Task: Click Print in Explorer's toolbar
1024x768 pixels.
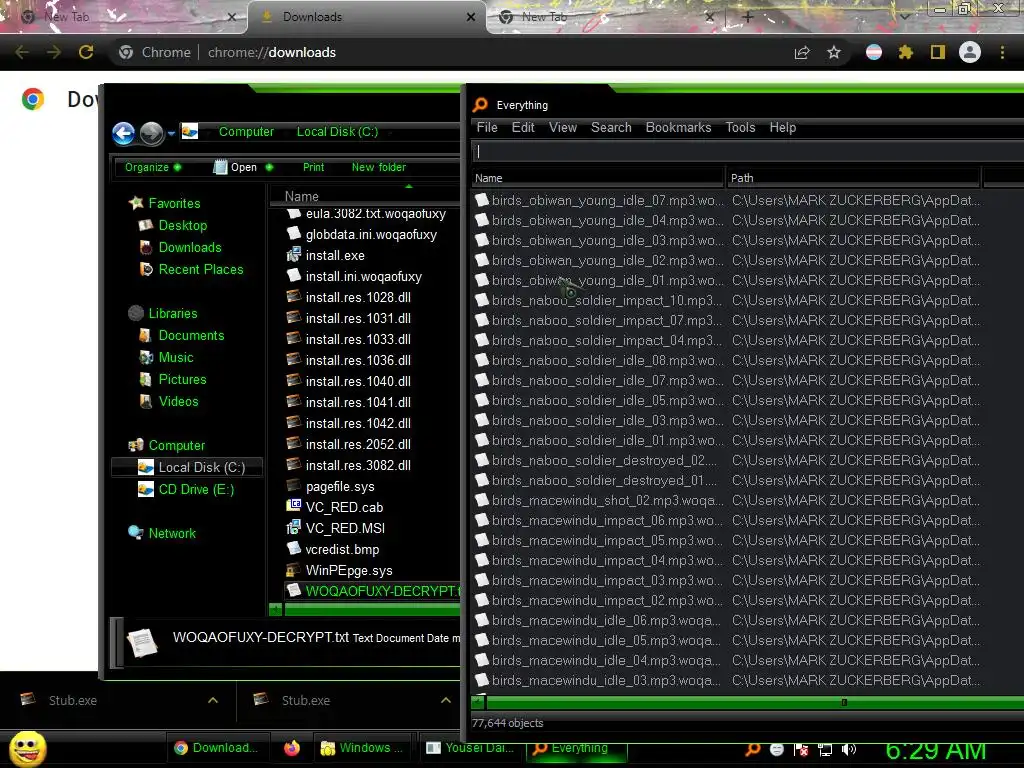Action: [x=313, y=167]
